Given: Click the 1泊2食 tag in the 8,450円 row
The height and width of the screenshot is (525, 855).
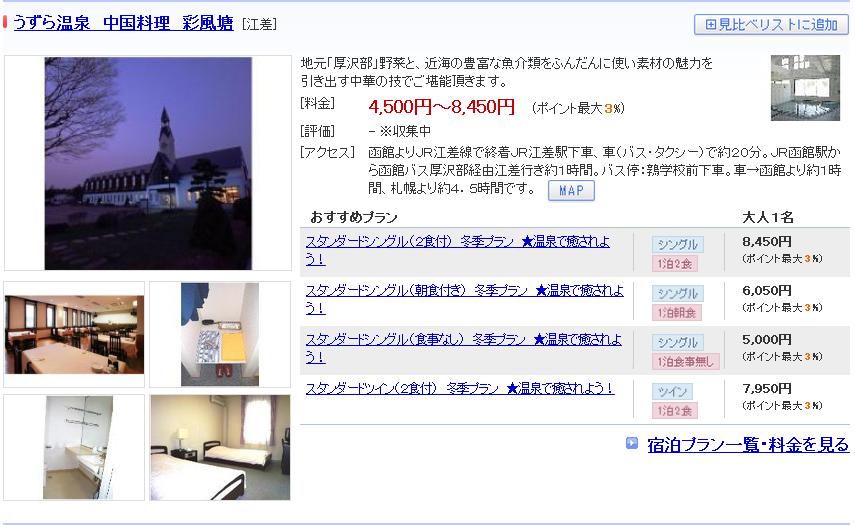Looking at the screenshot, I should pos(675,264).
